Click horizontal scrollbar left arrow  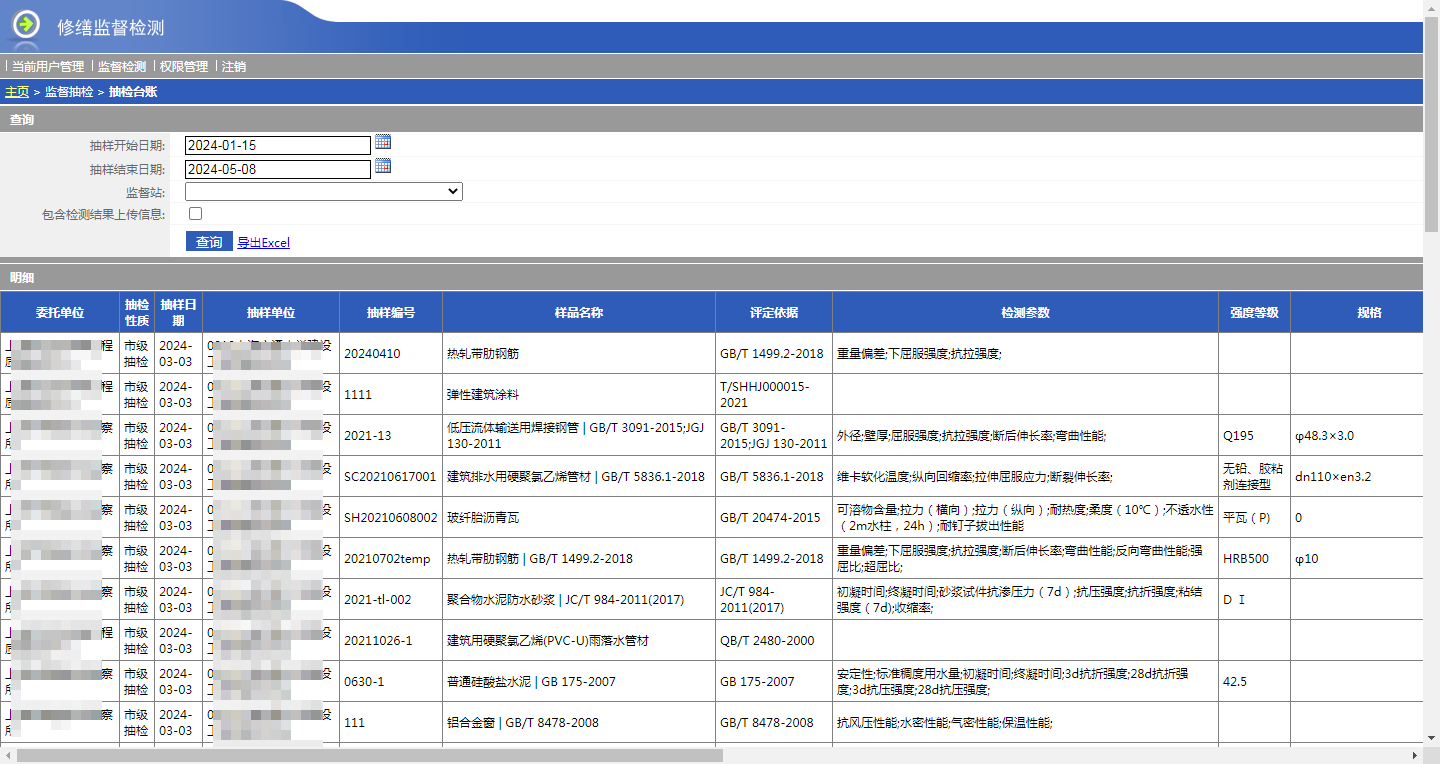point(8,756)
